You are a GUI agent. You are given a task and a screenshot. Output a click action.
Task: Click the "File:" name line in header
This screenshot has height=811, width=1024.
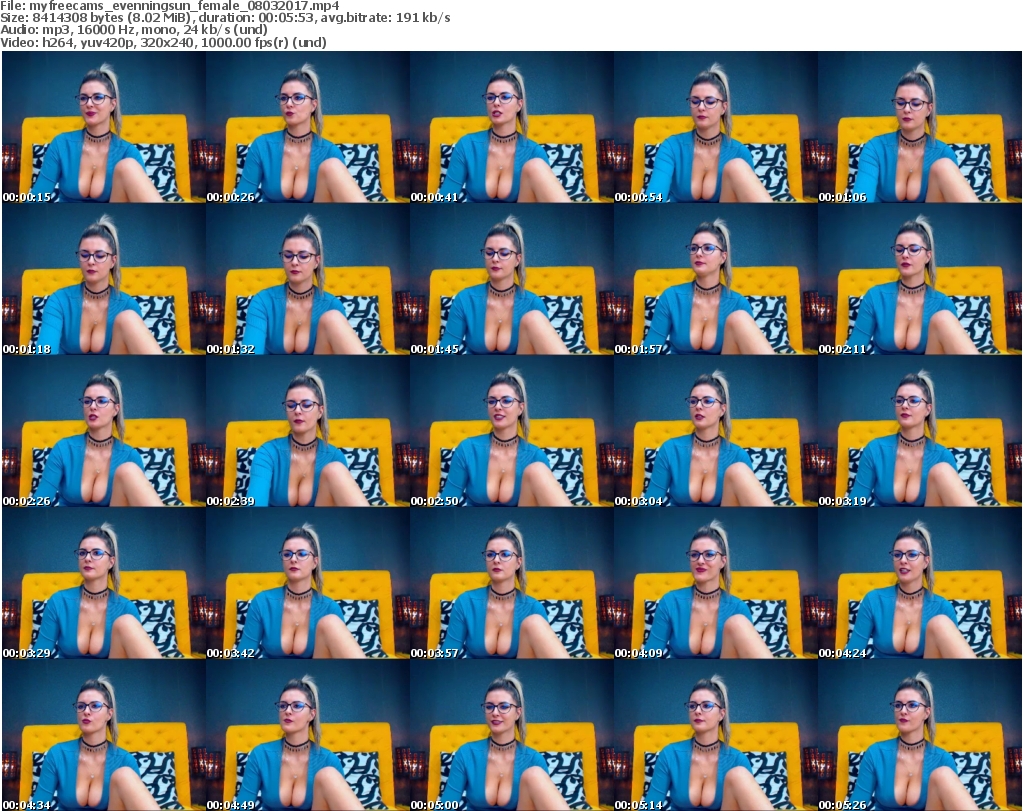[x=170, y=6]
